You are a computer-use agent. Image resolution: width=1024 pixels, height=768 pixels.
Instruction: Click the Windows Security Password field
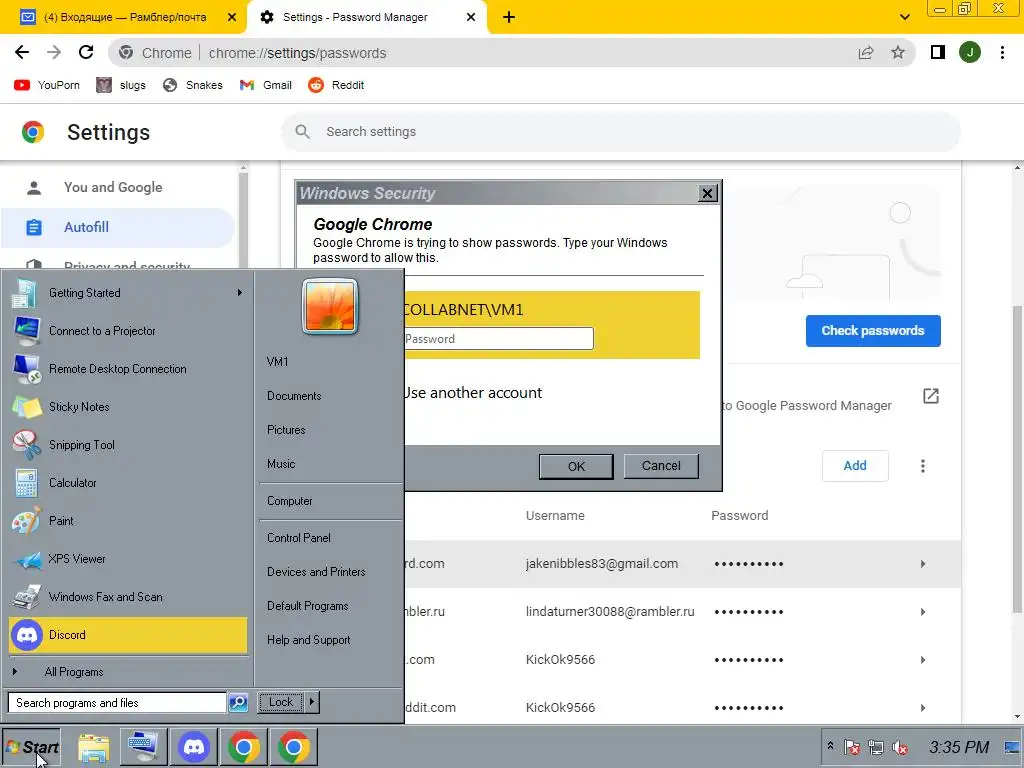[x=499, y=338]
